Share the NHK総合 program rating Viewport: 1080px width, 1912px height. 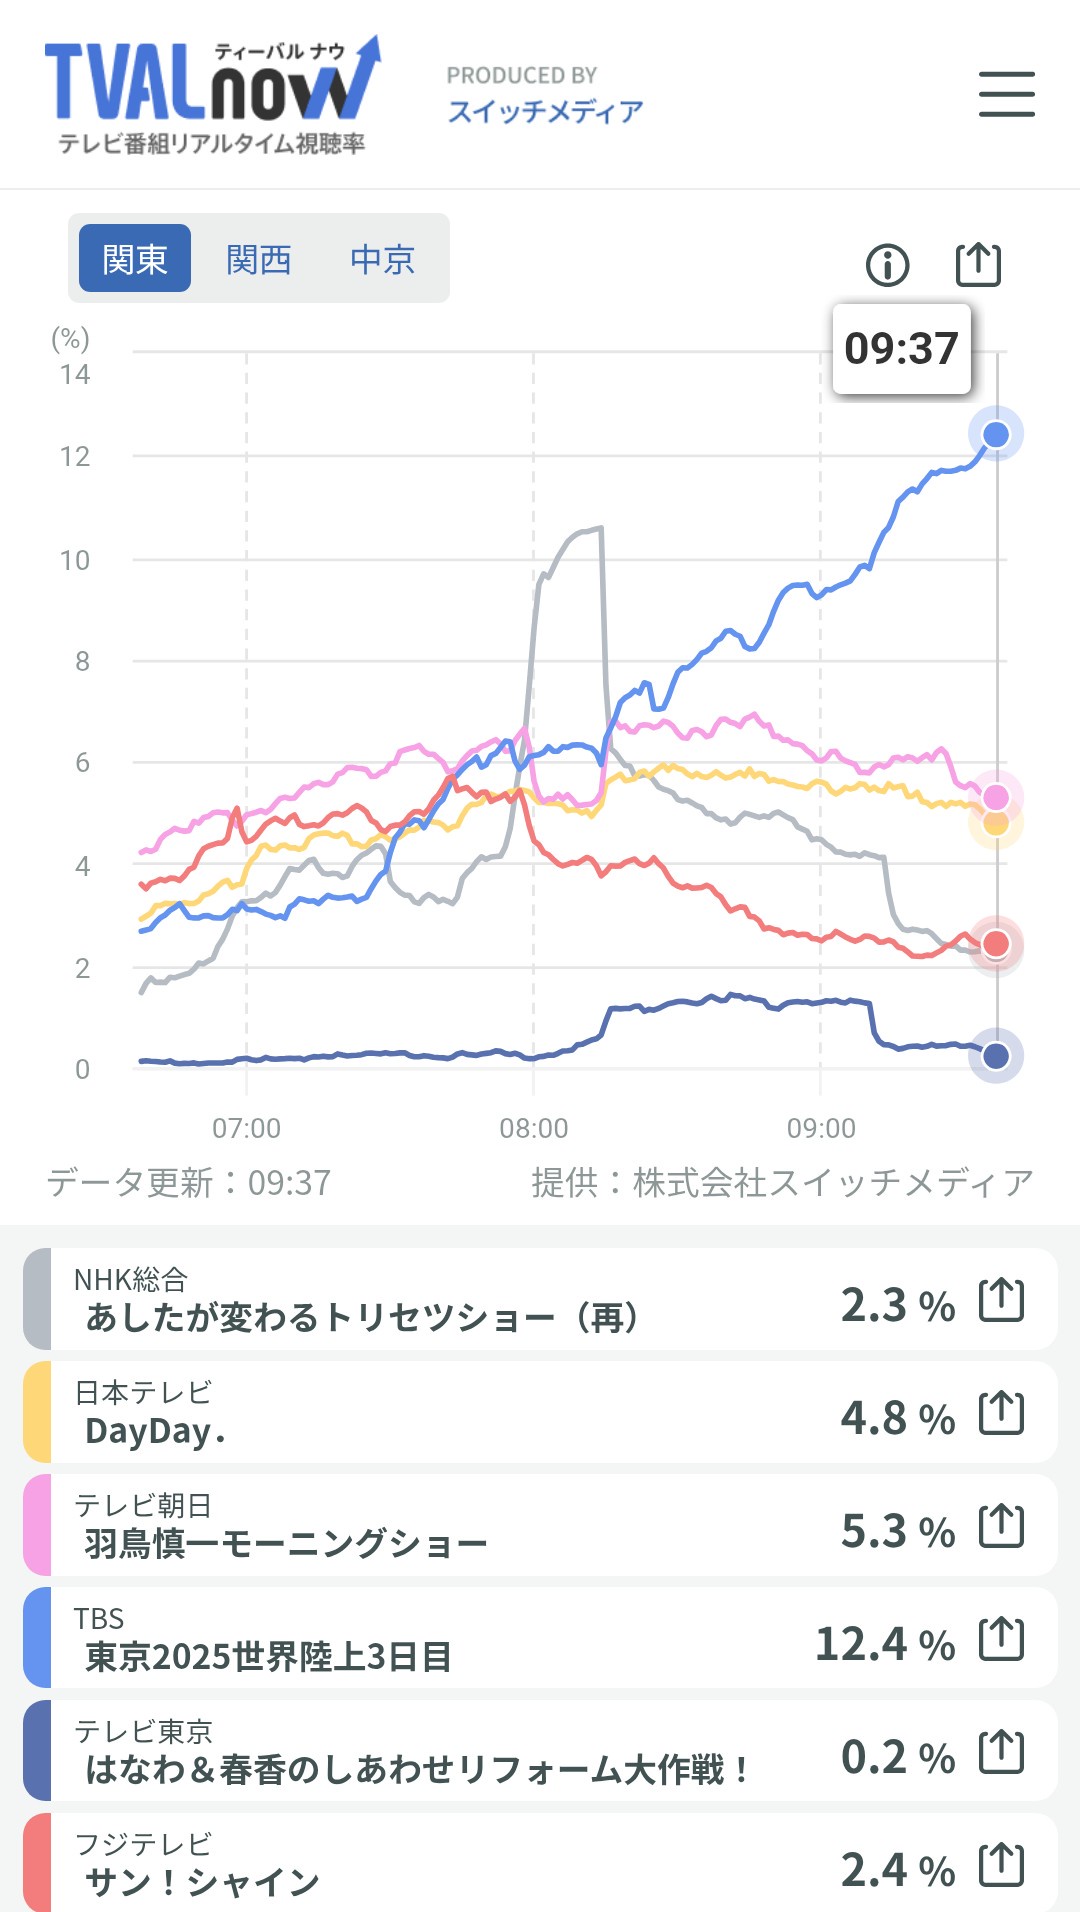pyautogui.click(x=1001, y=1300)
